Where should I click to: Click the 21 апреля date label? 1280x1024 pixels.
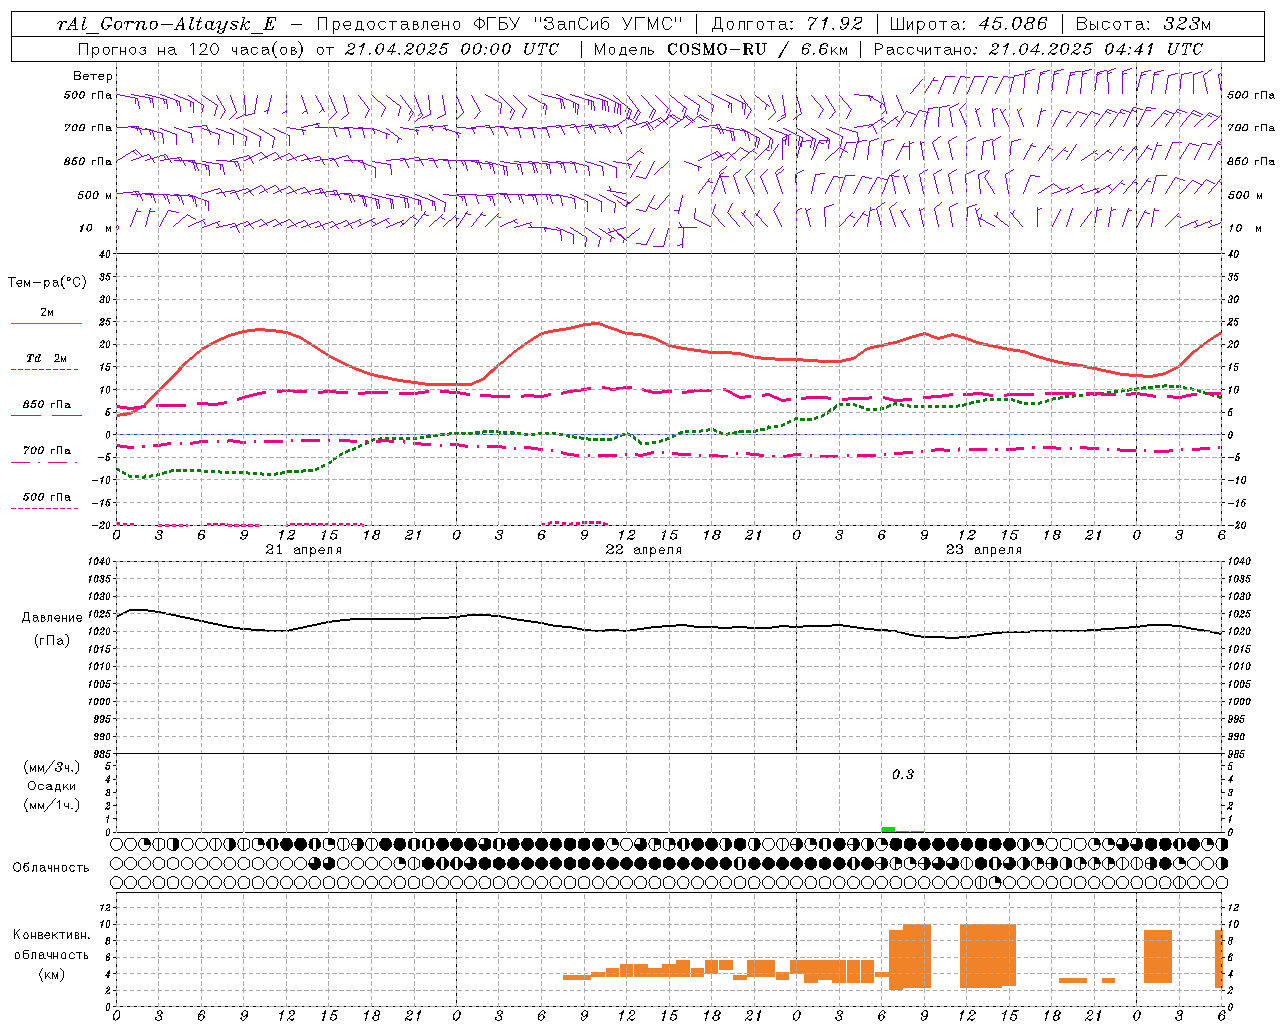(303, 550)
